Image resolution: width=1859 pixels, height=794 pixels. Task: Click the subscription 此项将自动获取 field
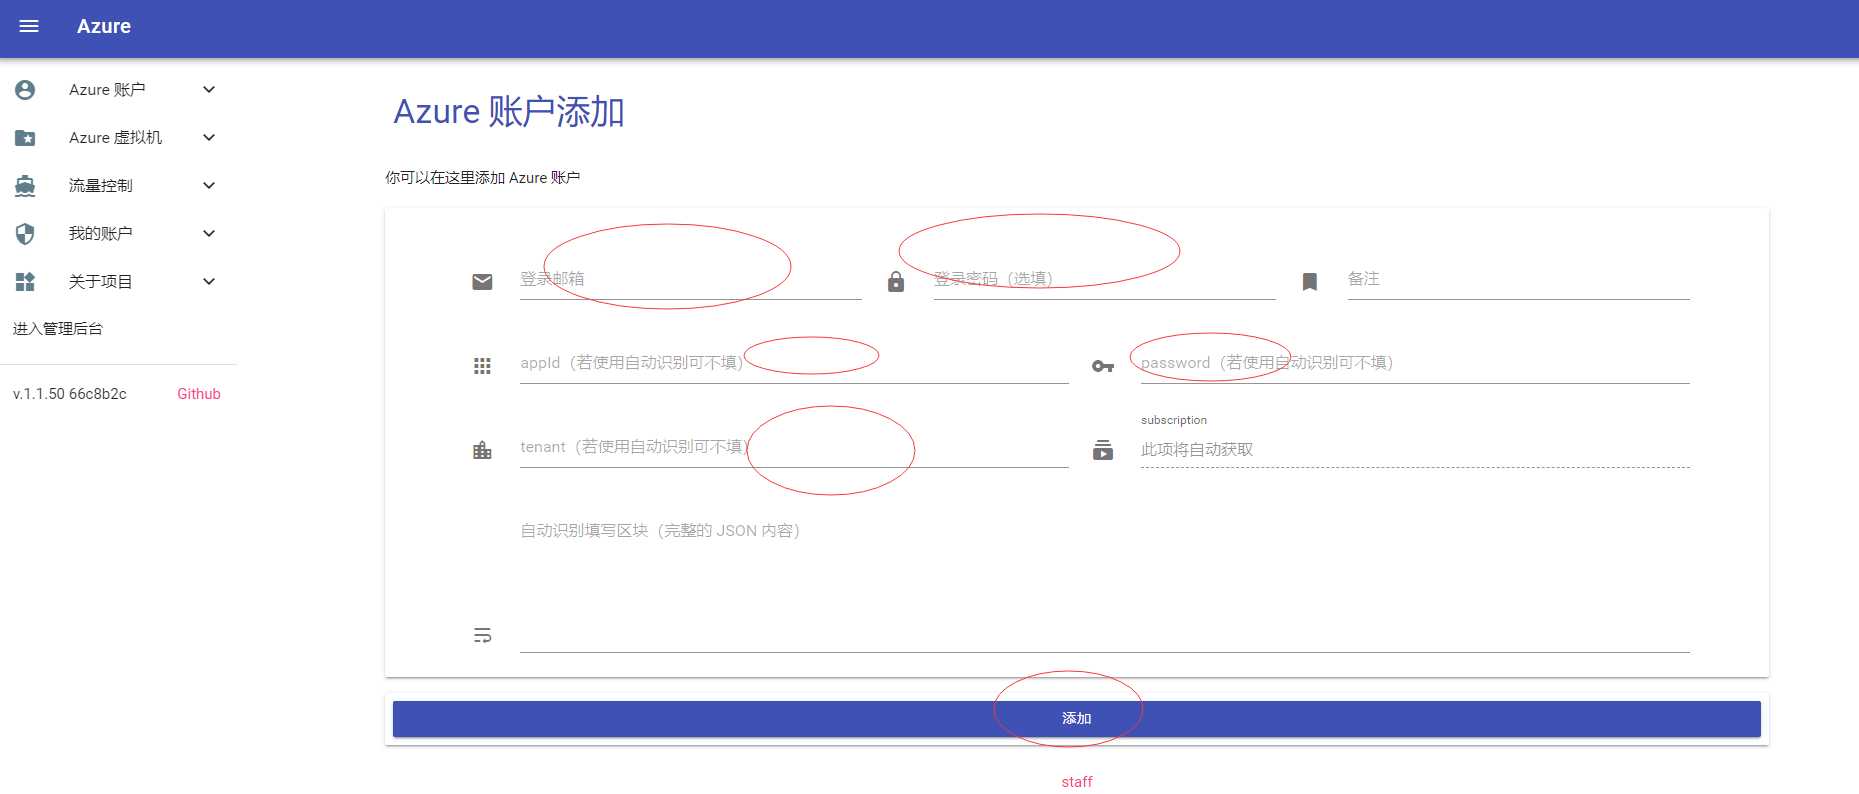click(x=1415, y=450)
